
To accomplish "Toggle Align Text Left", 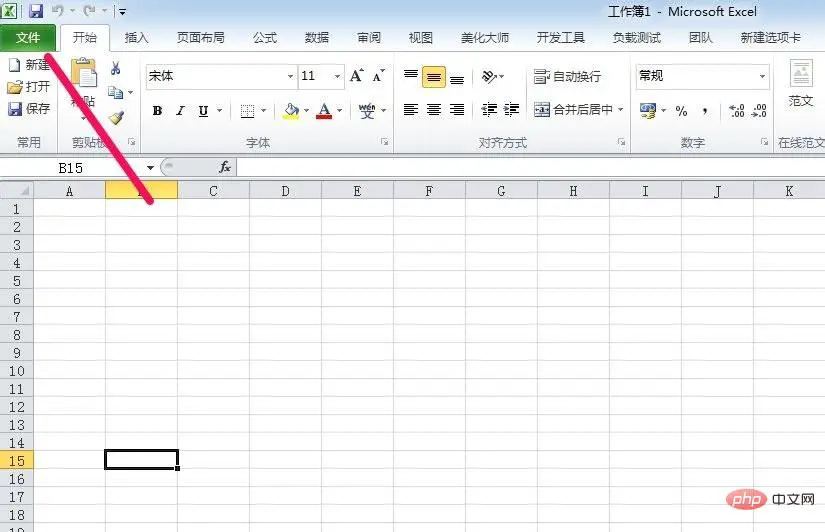I will [x=411, y=109].
